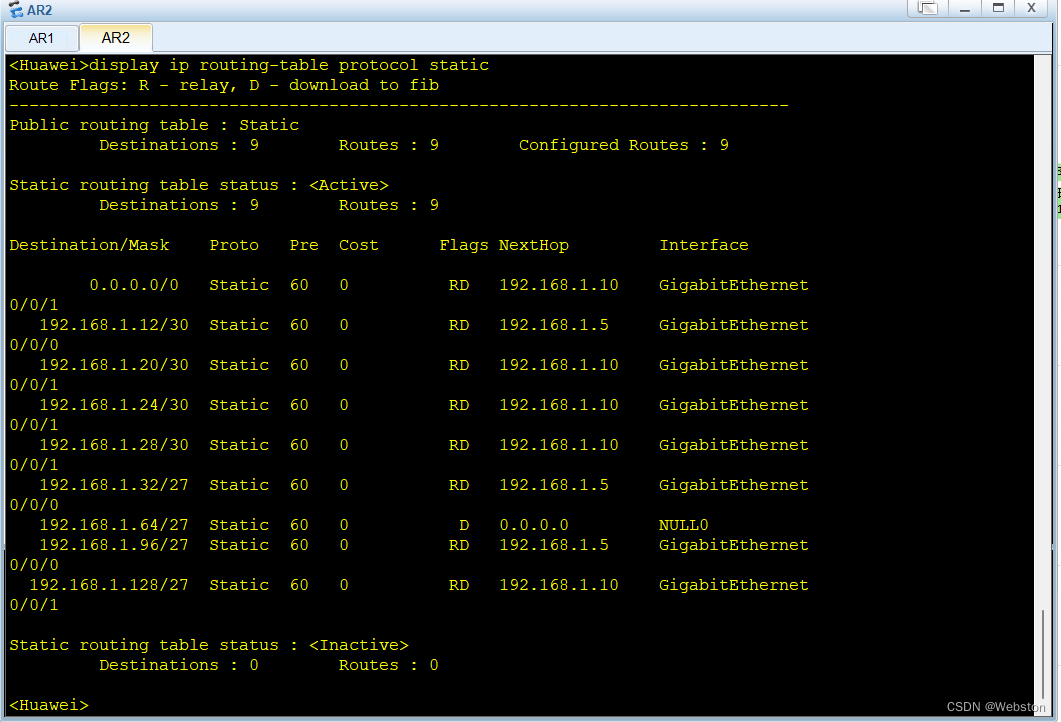Click the 192.168.1.24/30 destination entry
This screenshot has width=1061, height=722.
click(x=114, y=405)
